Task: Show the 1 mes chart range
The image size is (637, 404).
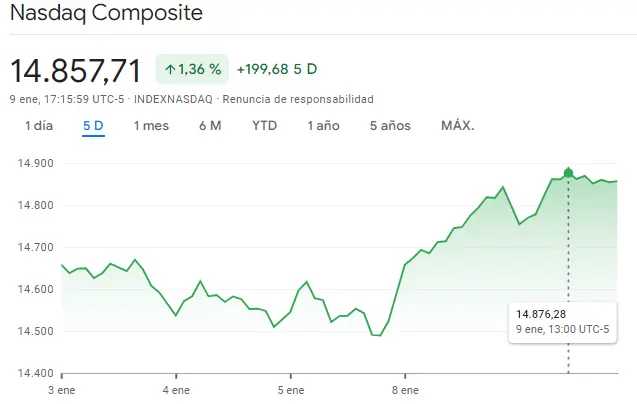Action: [151, 125]
